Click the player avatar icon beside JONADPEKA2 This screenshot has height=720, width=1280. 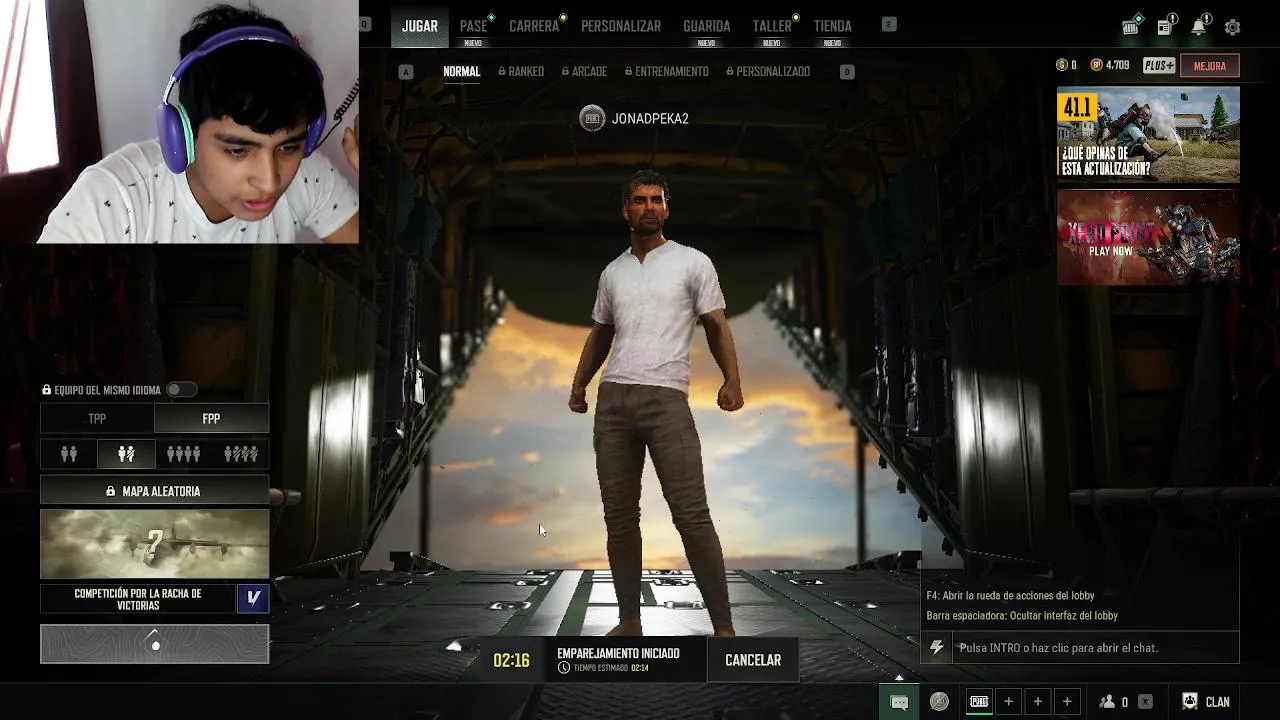click(592, 119)
